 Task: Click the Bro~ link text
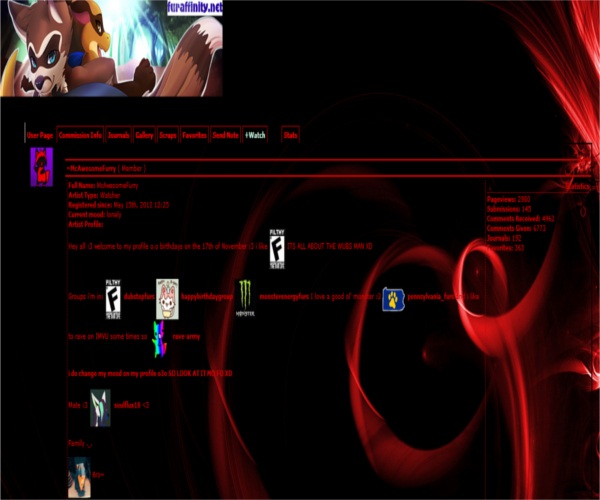pyautogui.click(x=98, y=475)
